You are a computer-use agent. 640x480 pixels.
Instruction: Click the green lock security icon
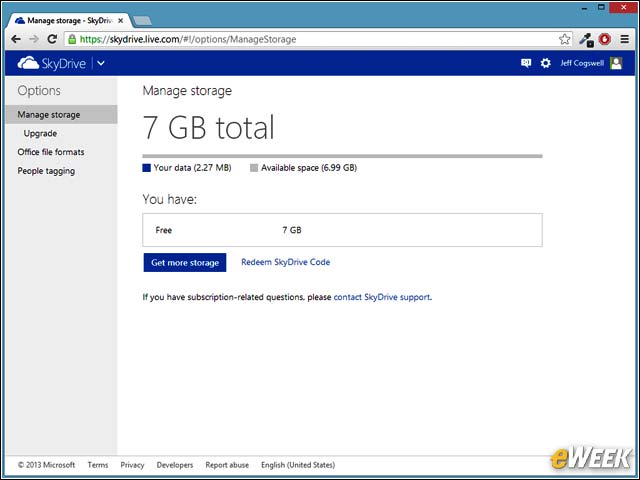tap(72, 39)
